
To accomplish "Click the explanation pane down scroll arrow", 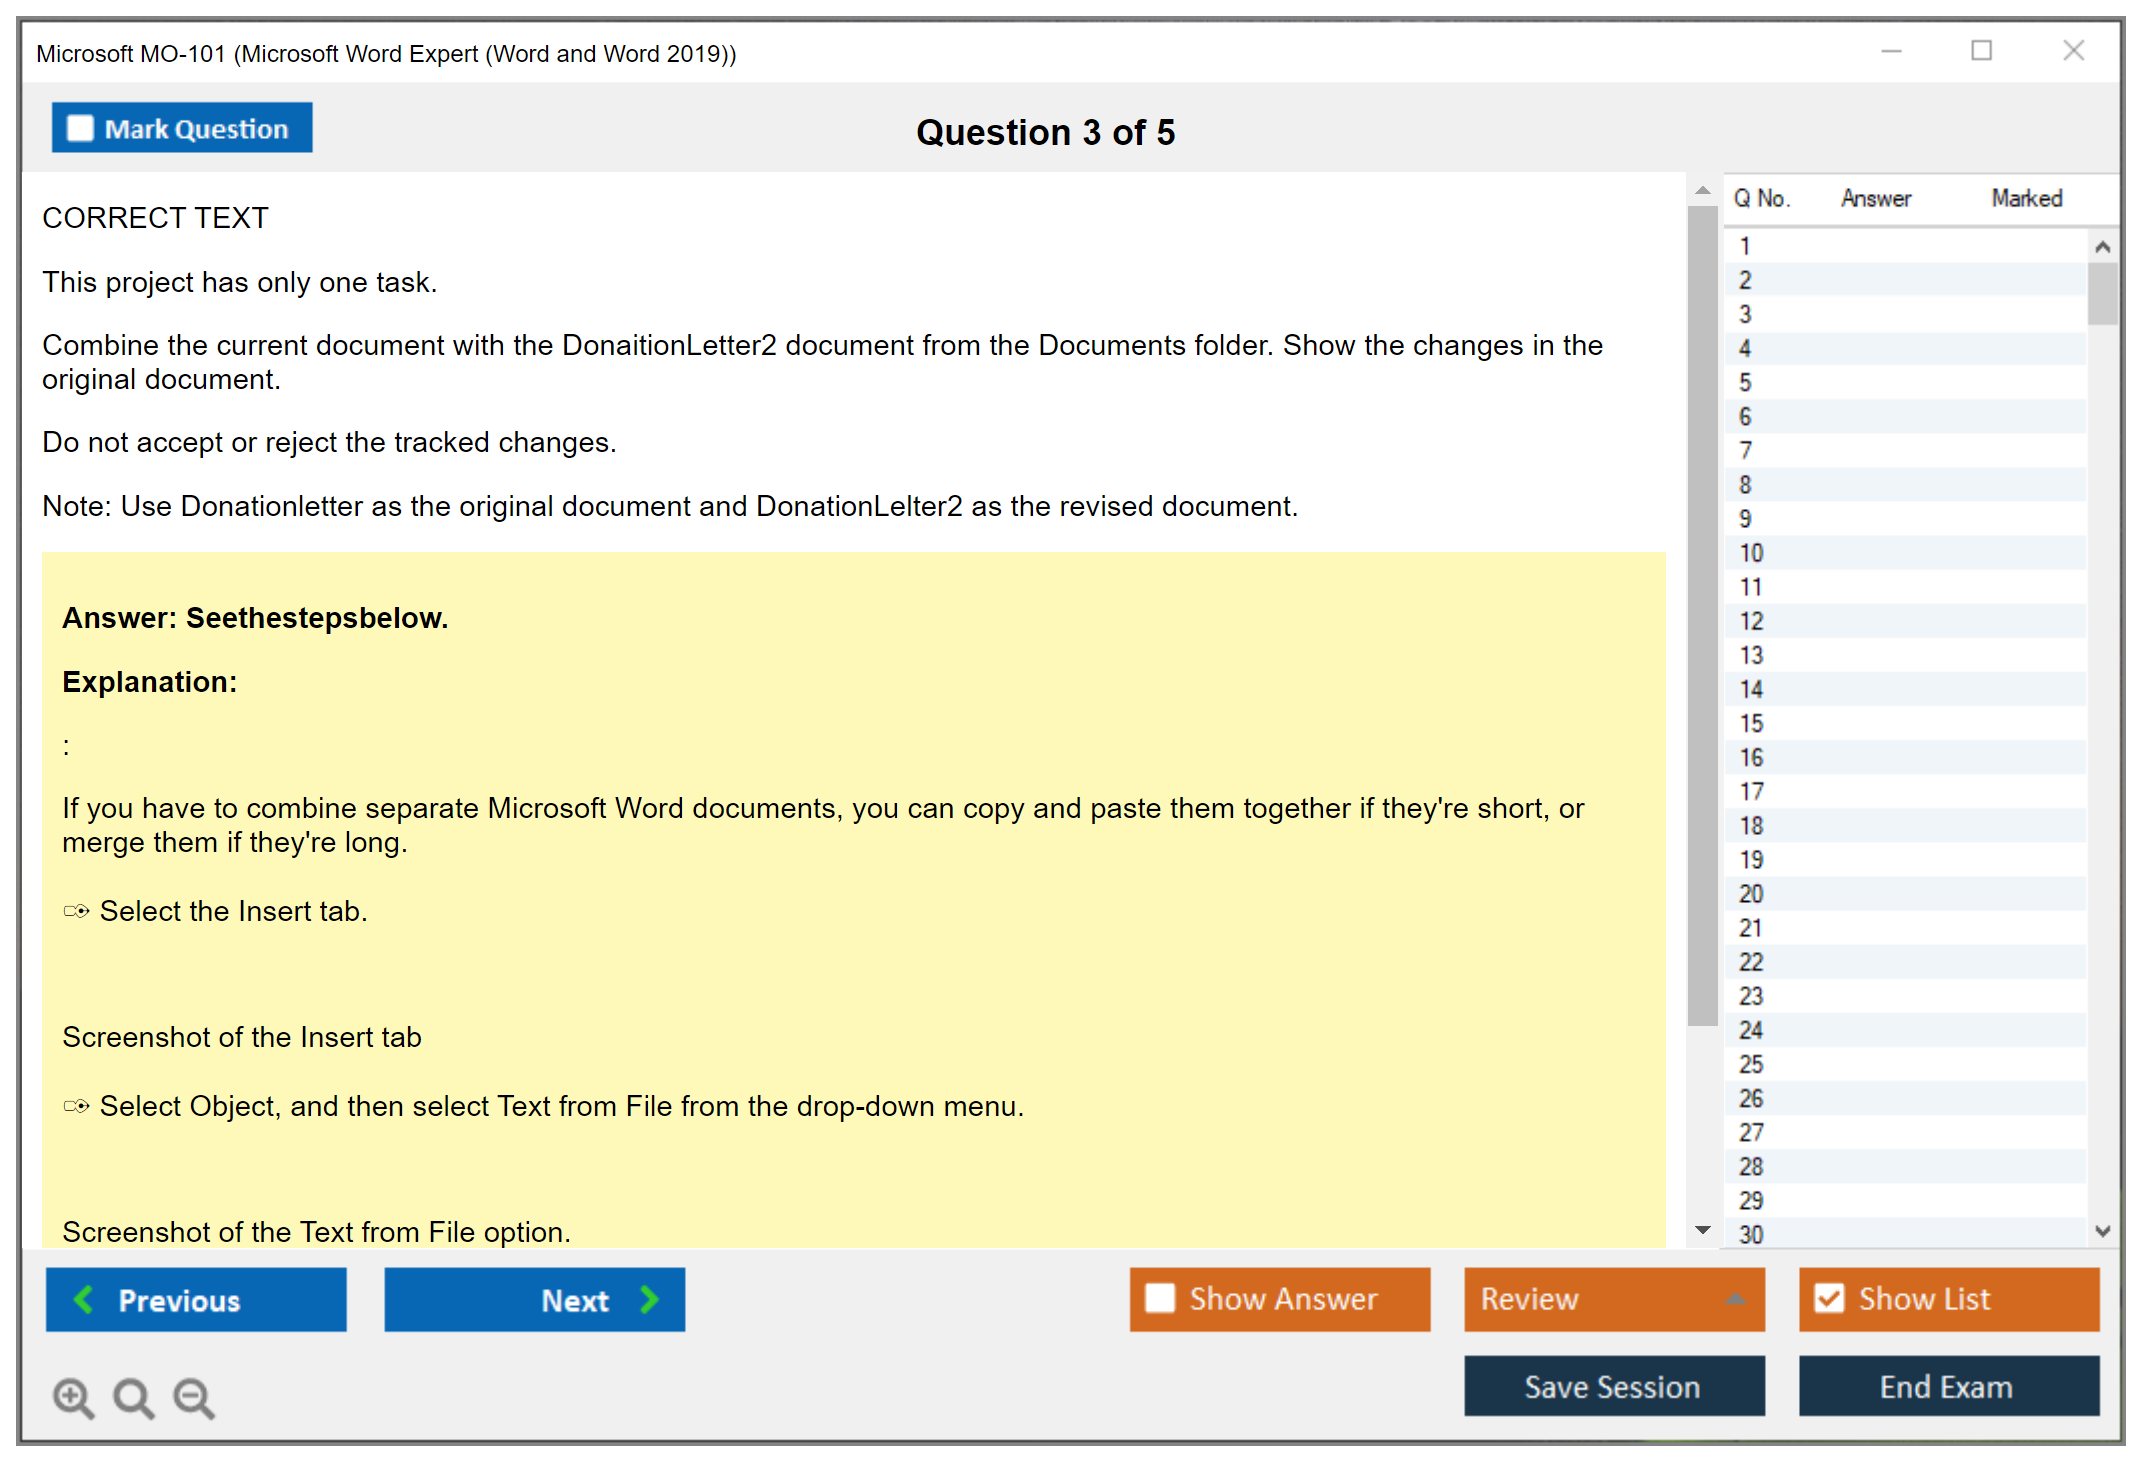I will pyautogui.click(x=1702, y=1230).
